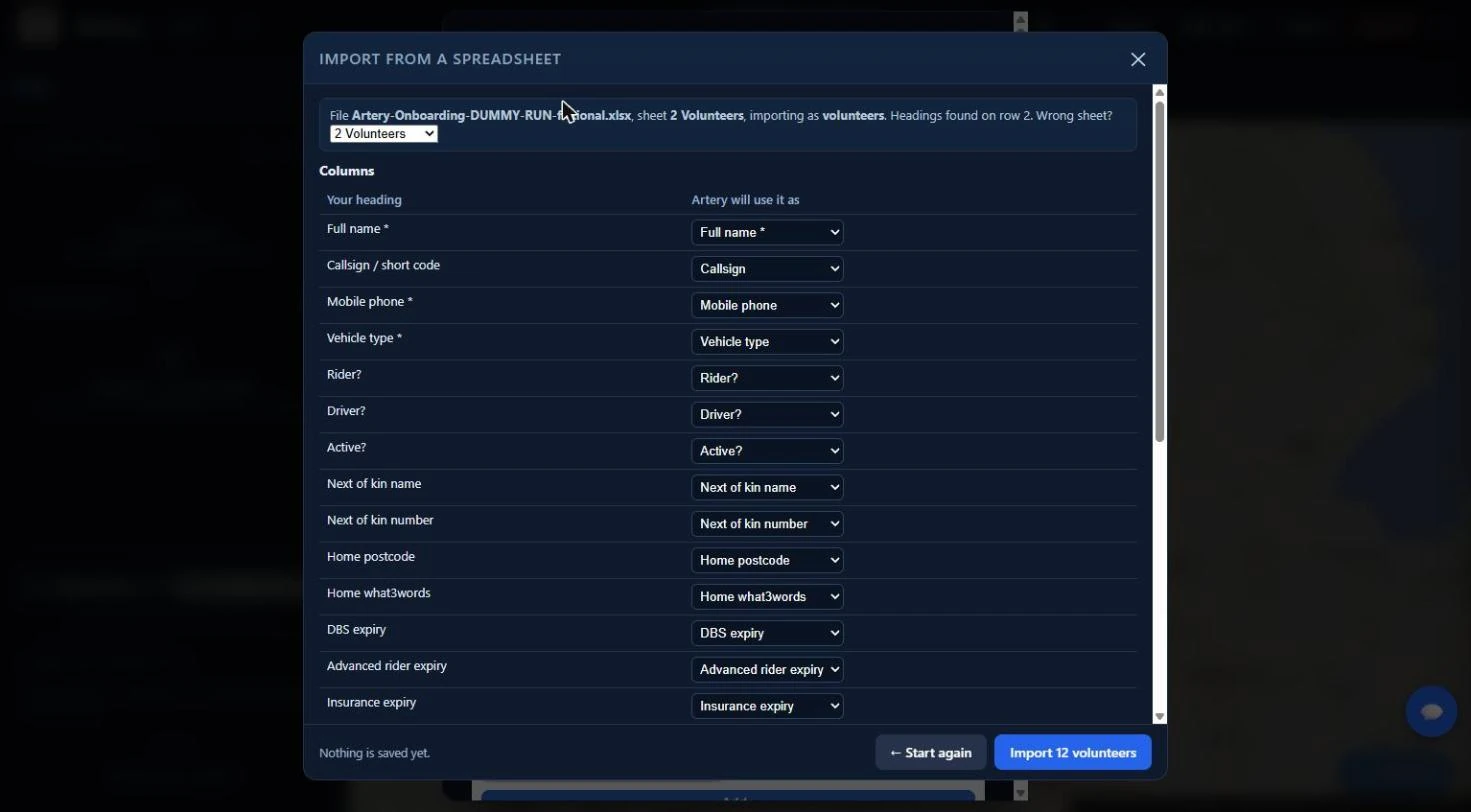Image resolution: width=1471 pixels, height=812 pixels.
Task: Open the Full name * mapping dropdown
Action: tap(767, 232)
